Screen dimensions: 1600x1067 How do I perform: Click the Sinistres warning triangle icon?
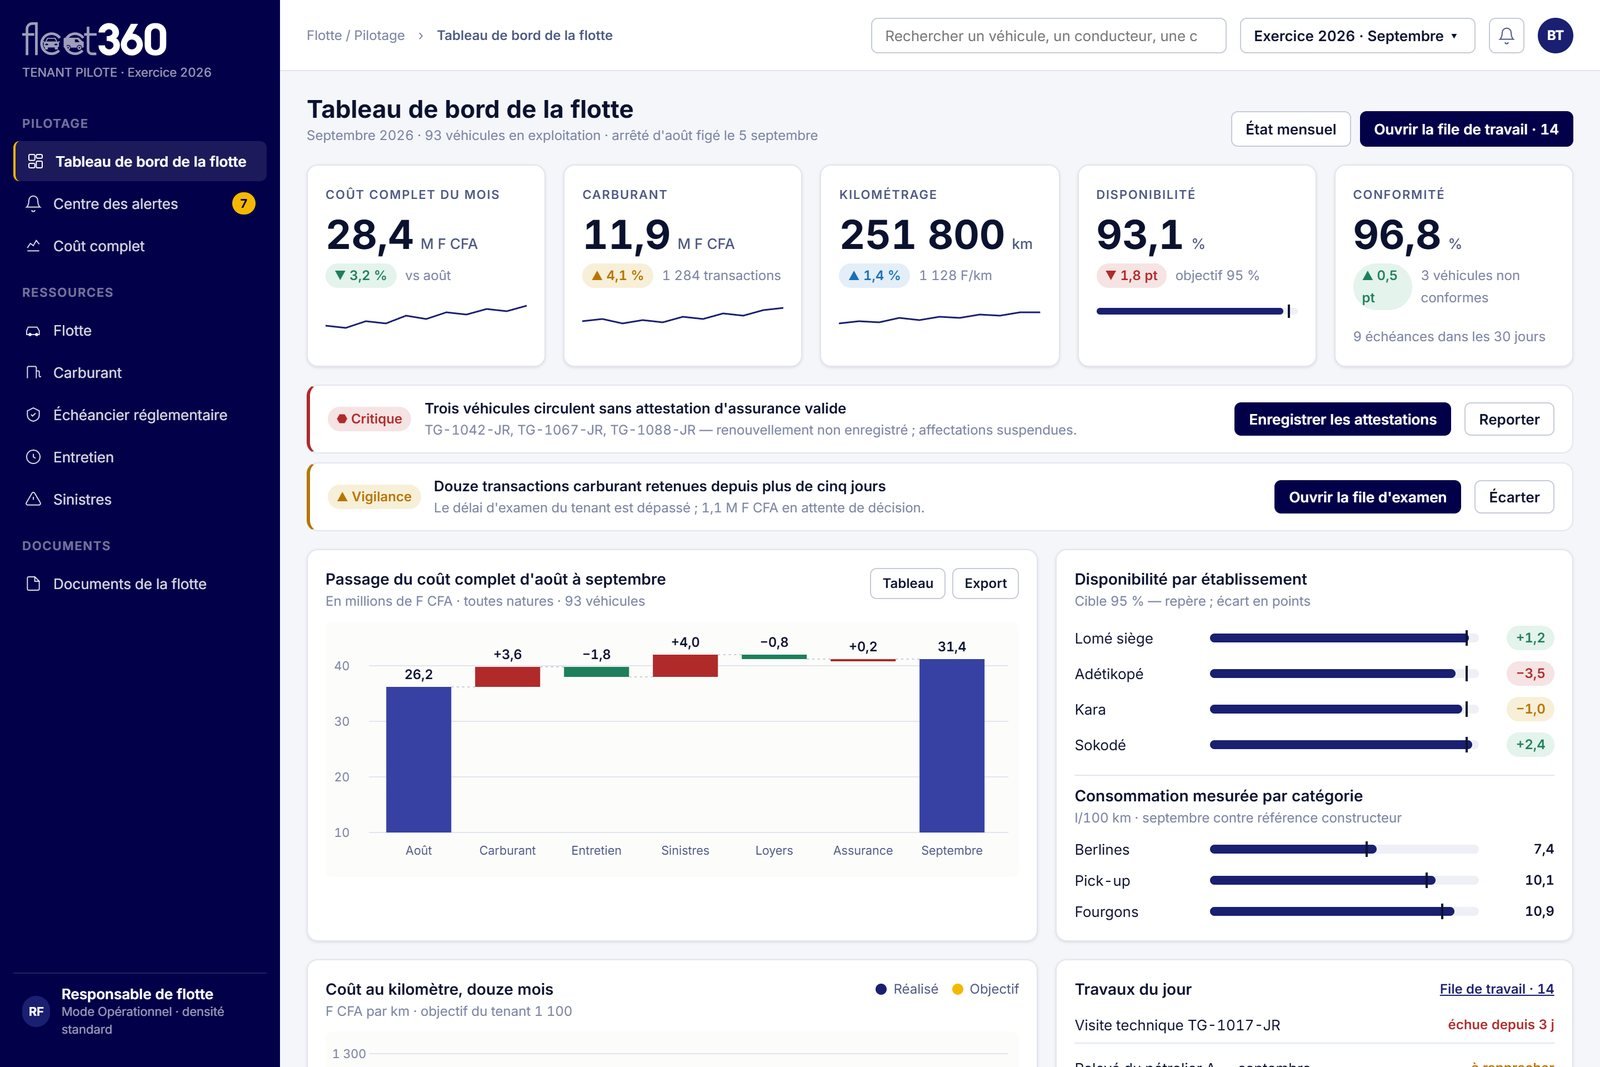point(33,499)
